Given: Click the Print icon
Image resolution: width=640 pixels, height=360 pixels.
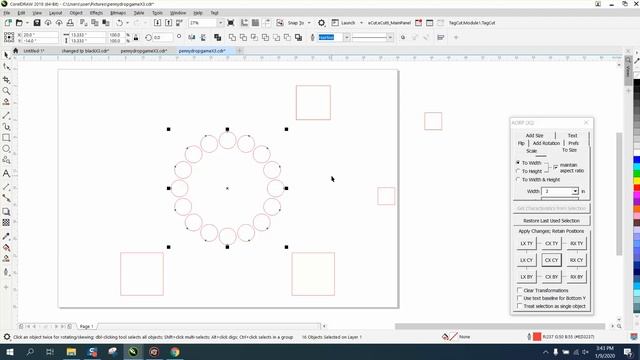Looking at the screenshot, I should pyautogui.click(x=70, y=23).
